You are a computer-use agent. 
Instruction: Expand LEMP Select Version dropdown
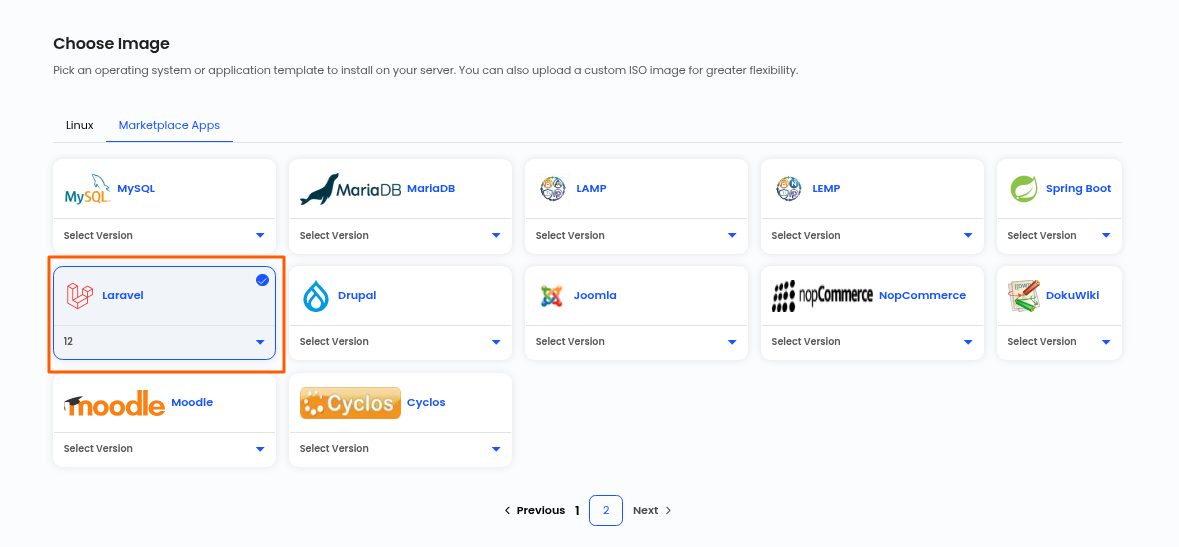[872, 236]
